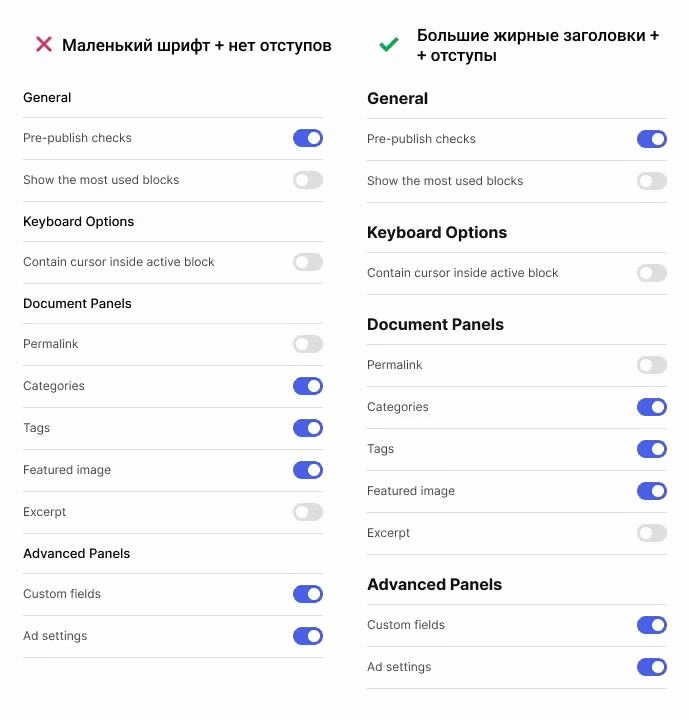Turn off Categories toggle in the left panel
The width and height of the screenshot is (690, 720).
click(308, 386)
